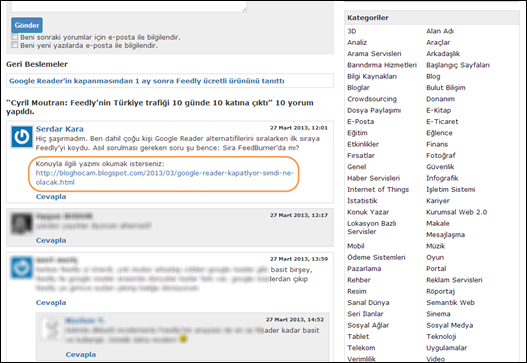
Task: Open the Kariyer category
Action: click(x=438, y=201)
